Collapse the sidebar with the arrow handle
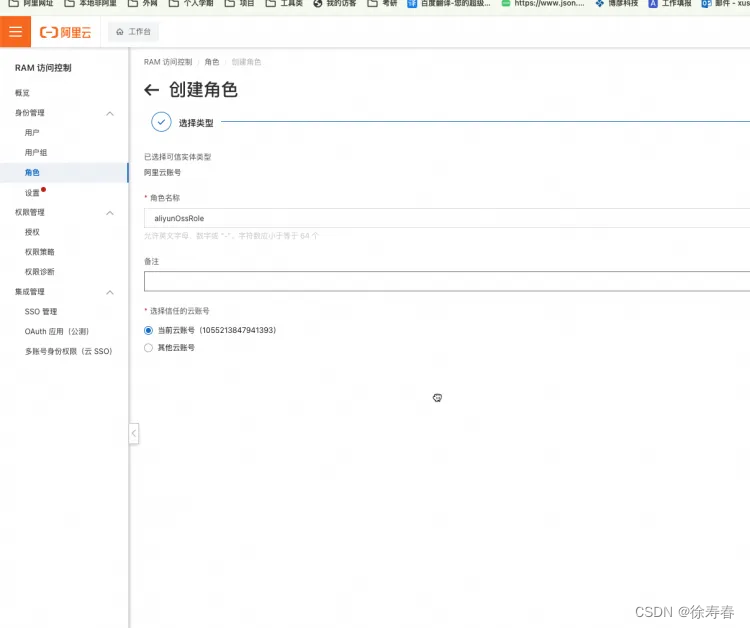 [134, 433]
